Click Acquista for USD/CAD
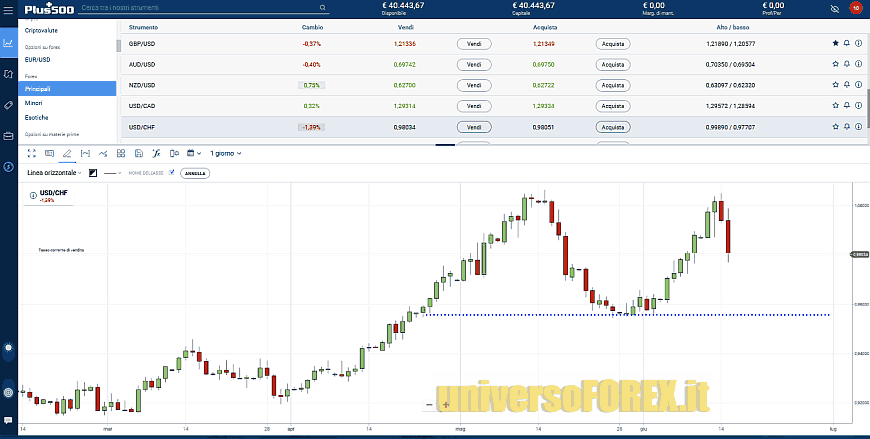 coord(613,106)
